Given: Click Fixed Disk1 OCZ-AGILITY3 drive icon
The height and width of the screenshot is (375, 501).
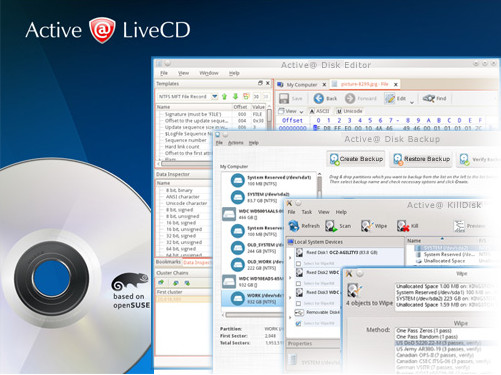Looking at the screenshot, I should [299, 252].
